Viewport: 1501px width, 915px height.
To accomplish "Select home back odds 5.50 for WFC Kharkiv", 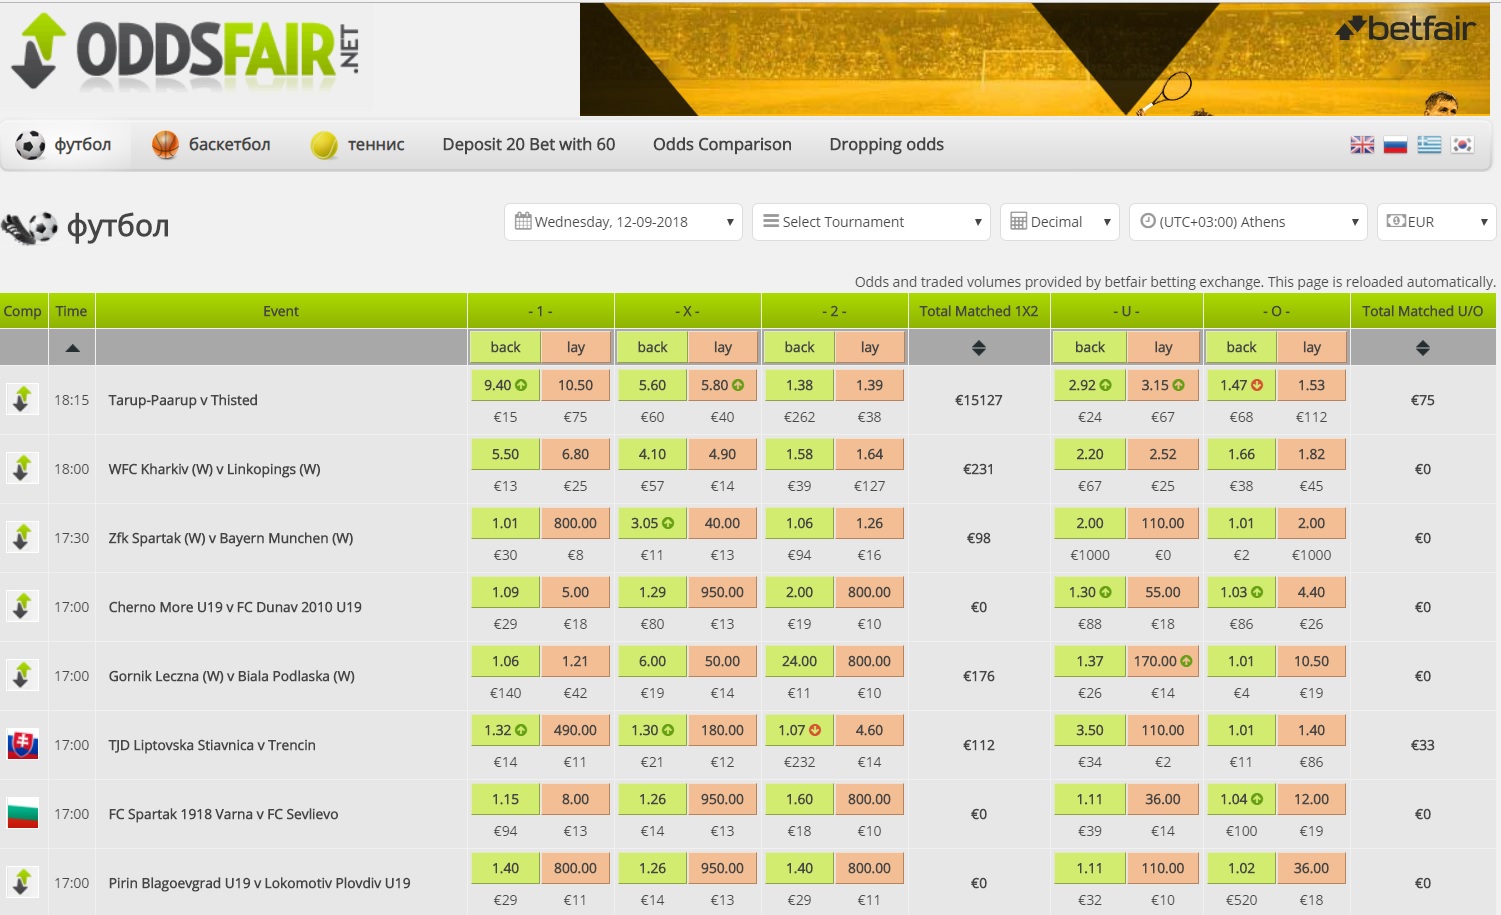I will tap(505, 454).
